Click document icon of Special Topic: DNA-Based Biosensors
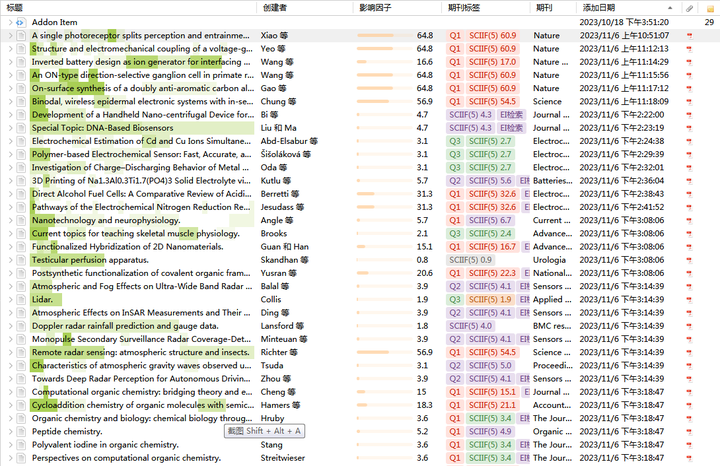The image size is (720, 466). 21,128
